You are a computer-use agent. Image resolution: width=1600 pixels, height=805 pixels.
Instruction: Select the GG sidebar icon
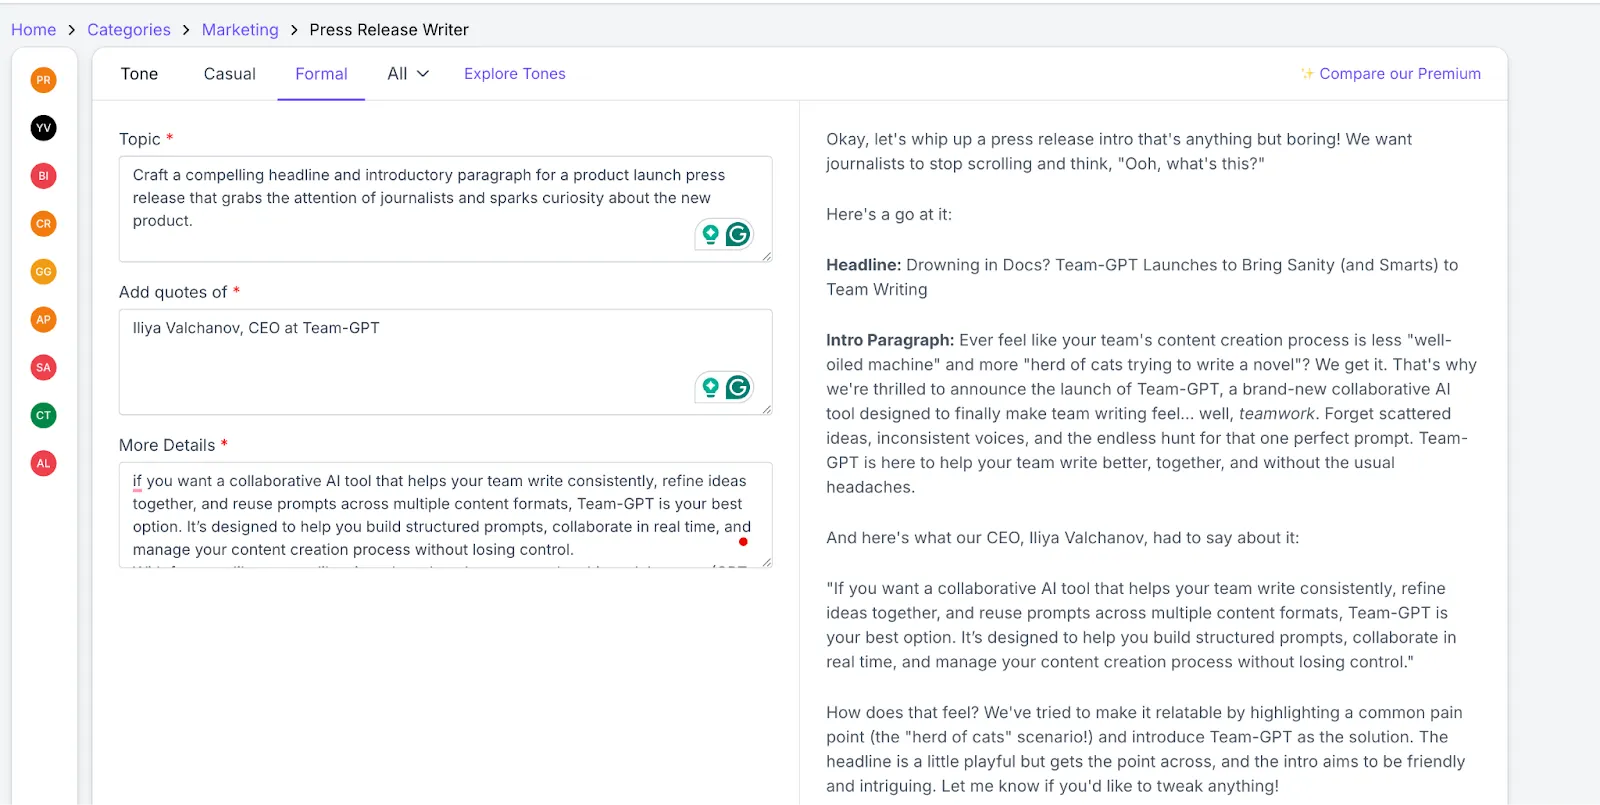click(43, 272)
